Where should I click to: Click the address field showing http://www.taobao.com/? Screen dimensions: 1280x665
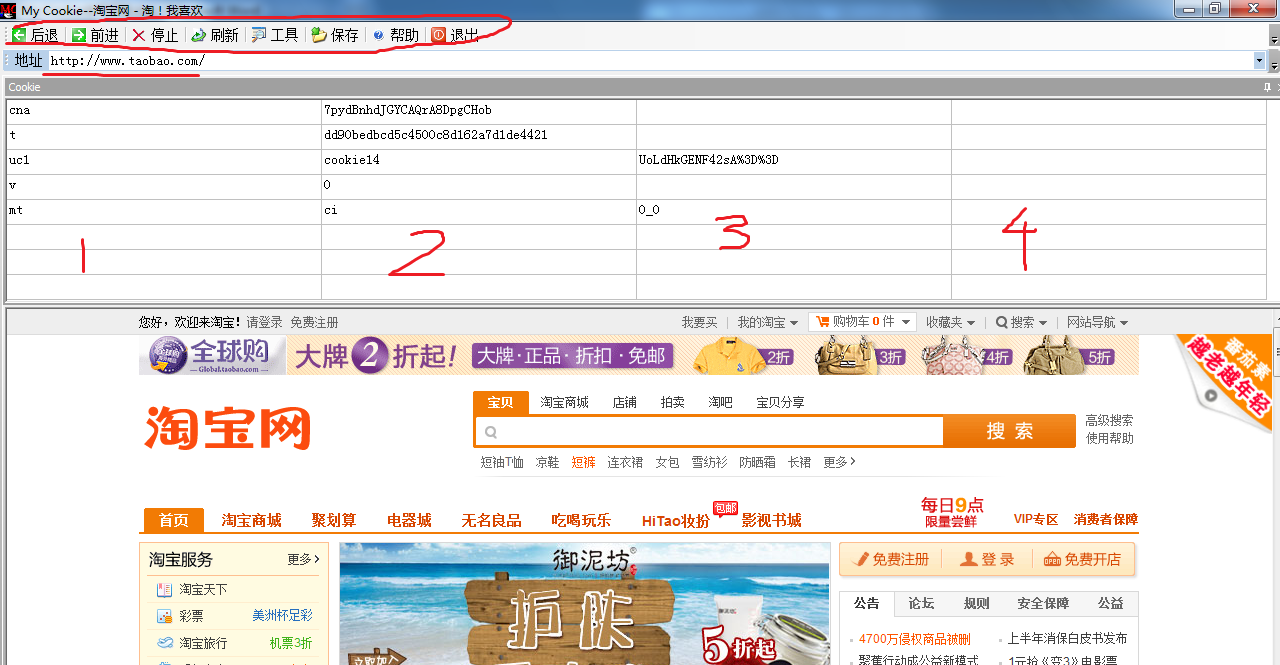coord(650,61)
